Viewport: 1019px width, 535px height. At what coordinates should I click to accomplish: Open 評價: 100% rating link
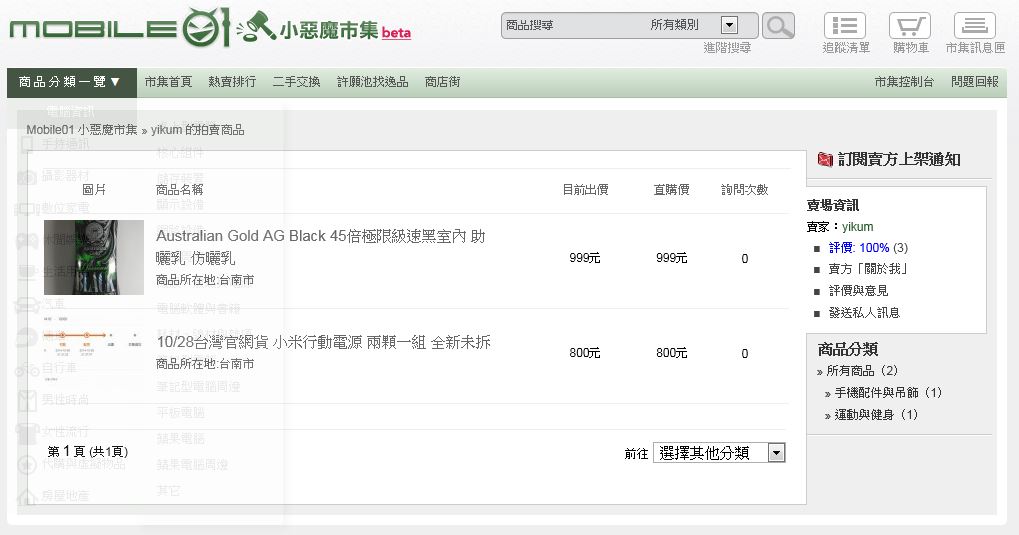(859, 248)
